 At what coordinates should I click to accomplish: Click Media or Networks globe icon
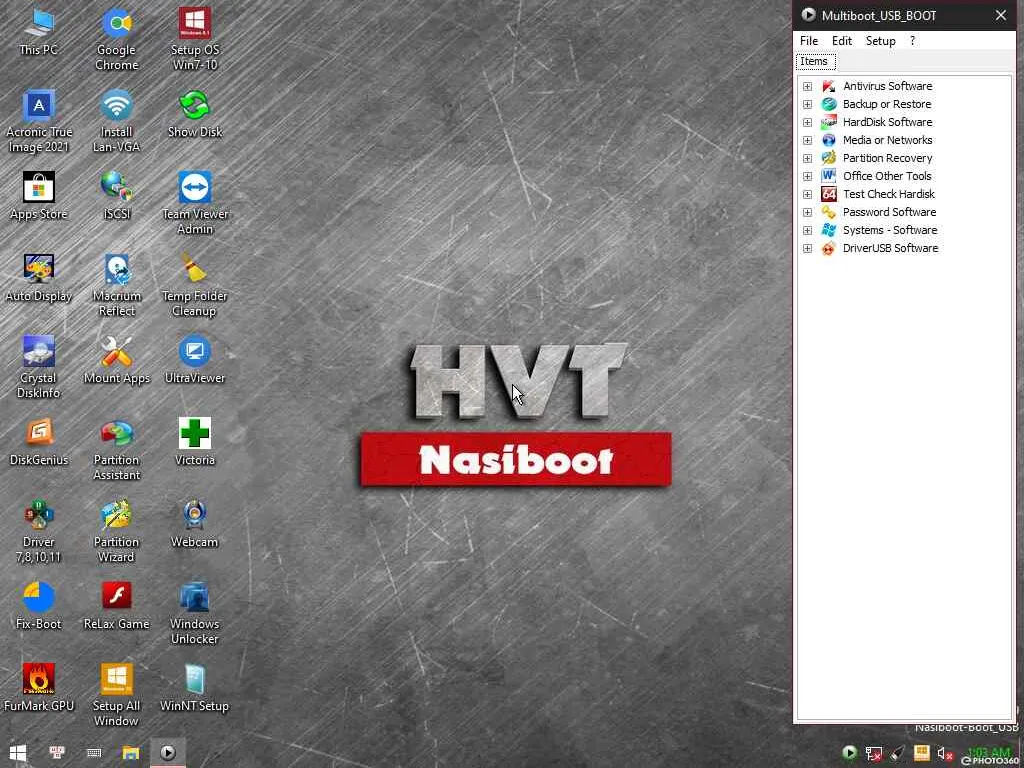[829, 140]
